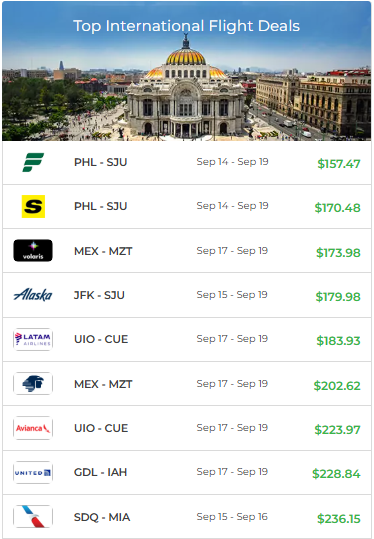This screenshot has width=374, height=539.
Task: Click the American Airlines logo
Action: 33,517
